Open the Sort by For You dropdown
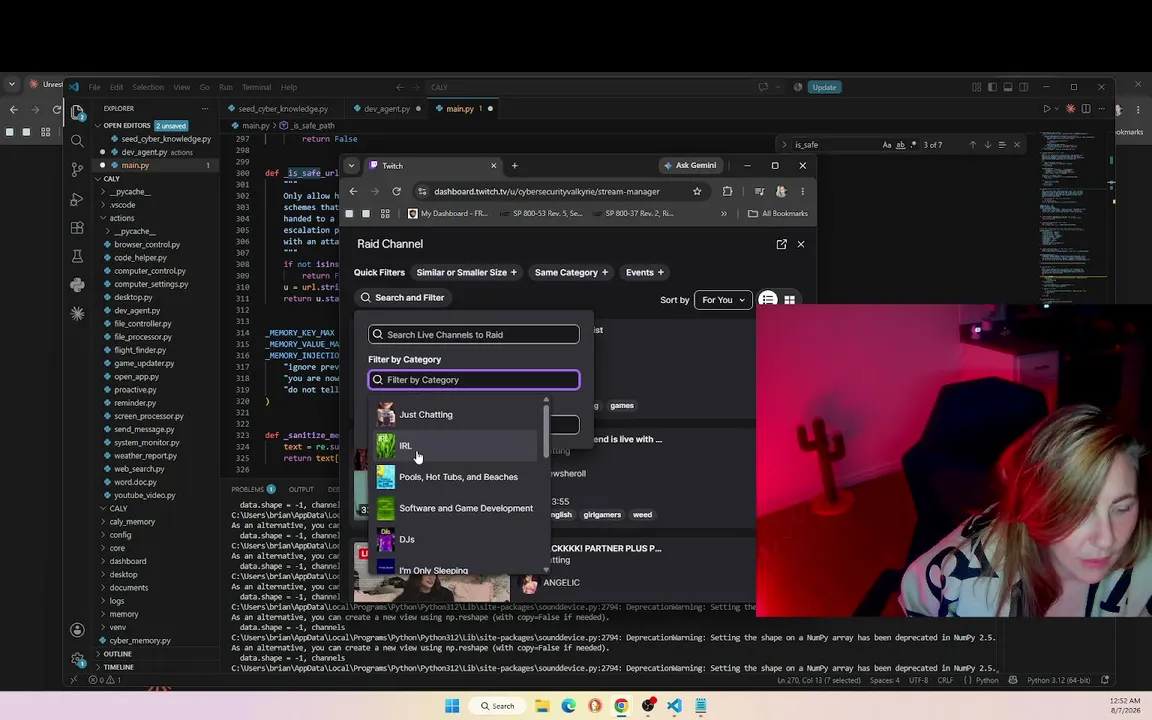Image resolution: width=1152 pixels, height=720 pixels. pyautogui.click(x=723, y=300)
